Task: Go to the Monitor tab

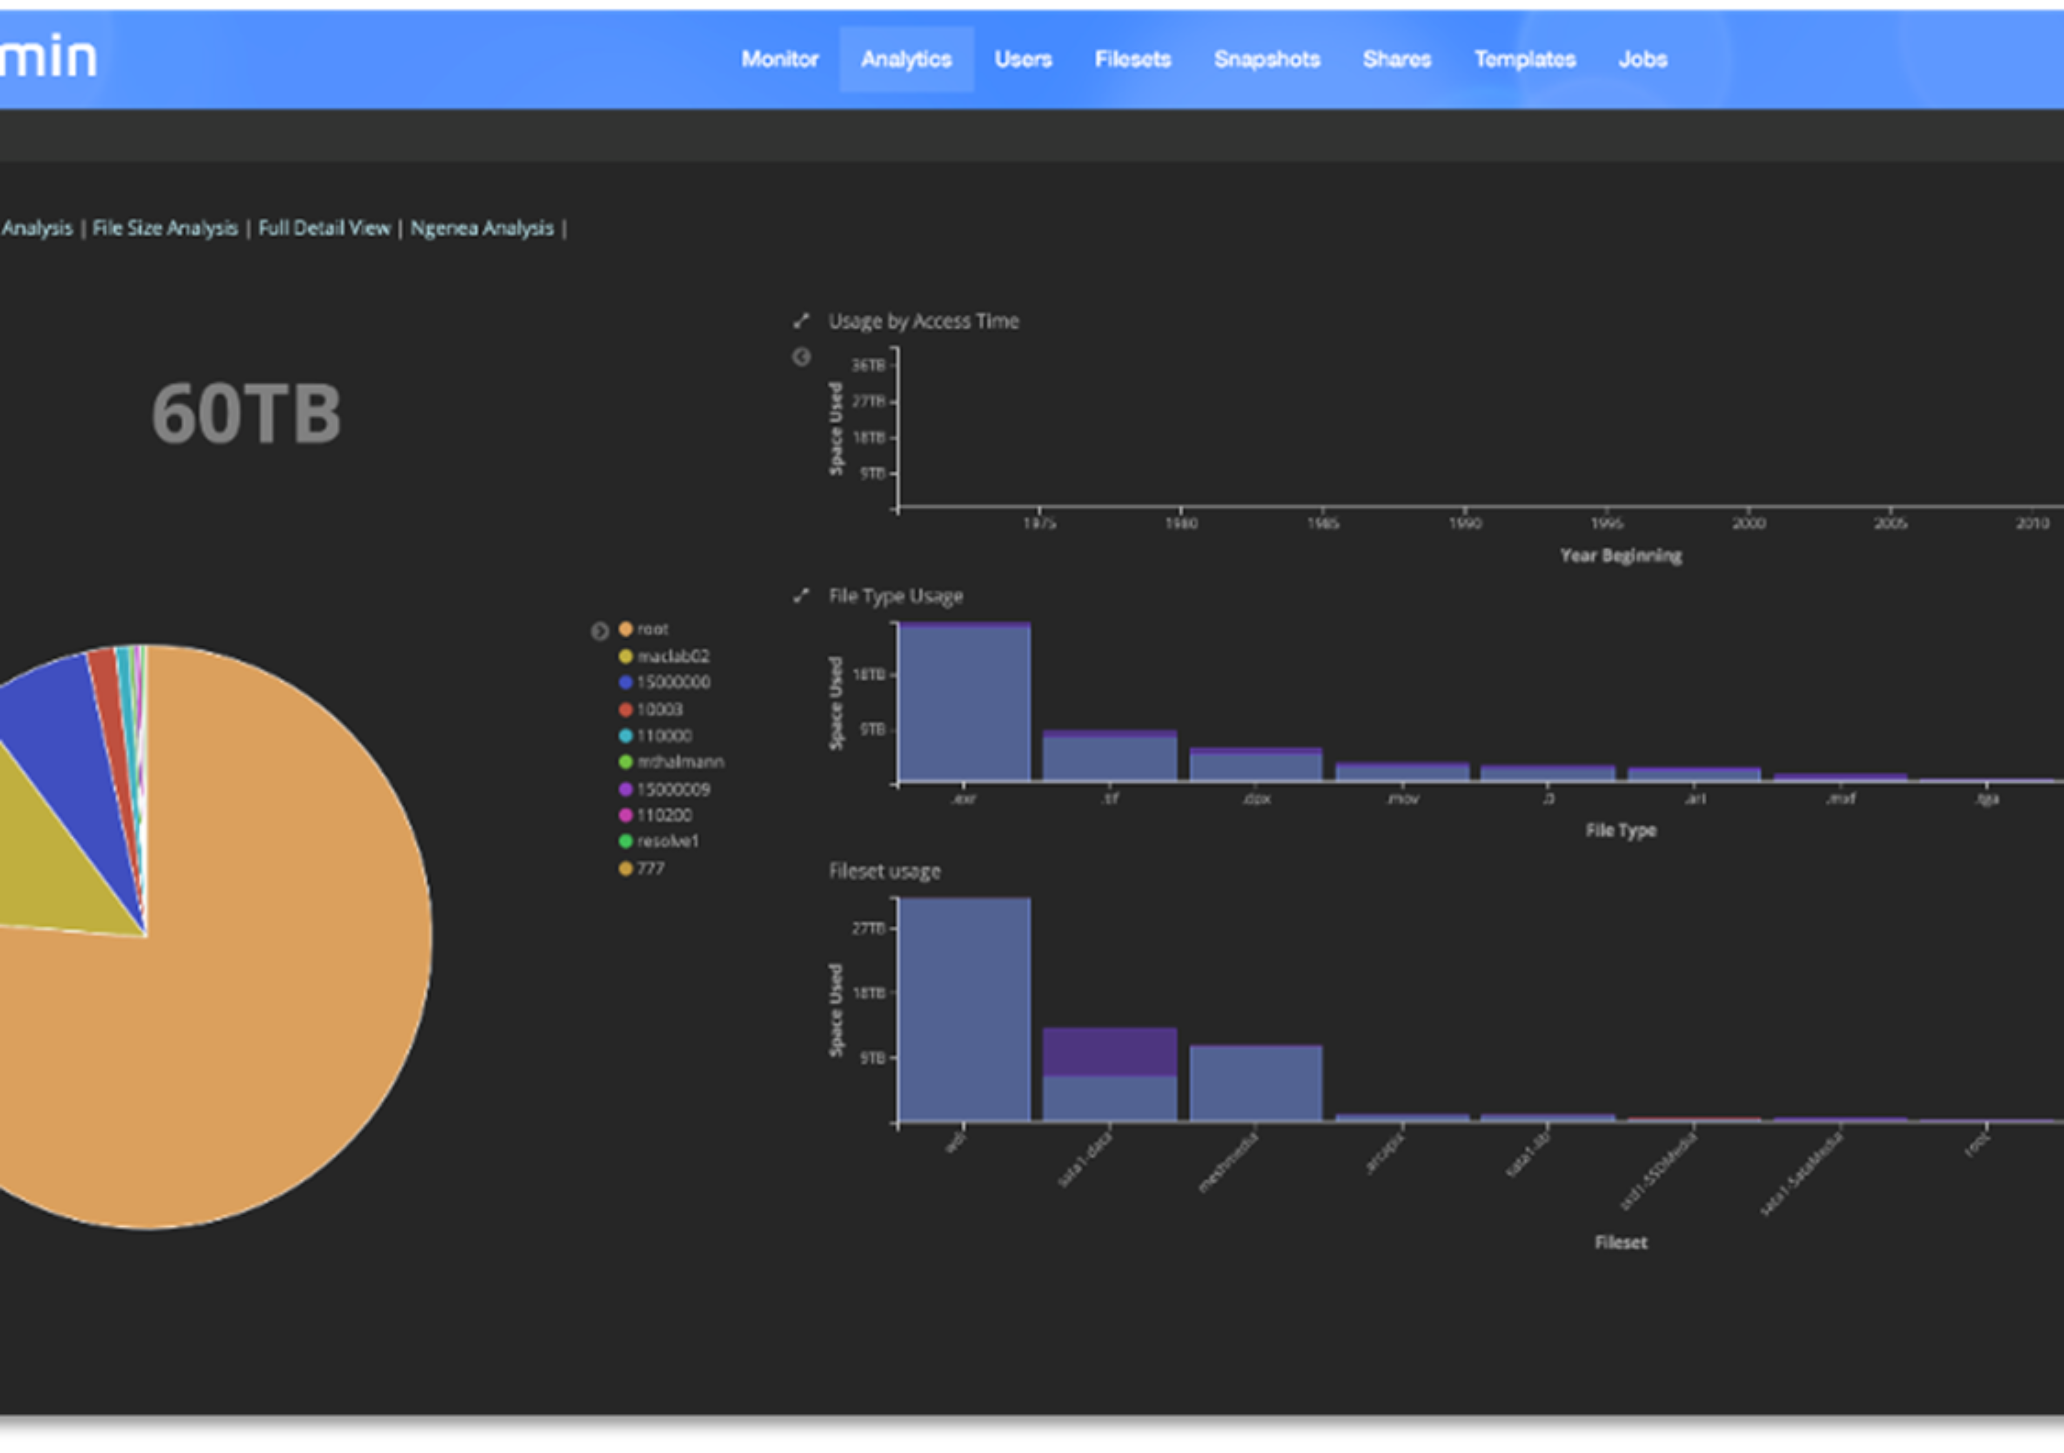Action: 780,59
